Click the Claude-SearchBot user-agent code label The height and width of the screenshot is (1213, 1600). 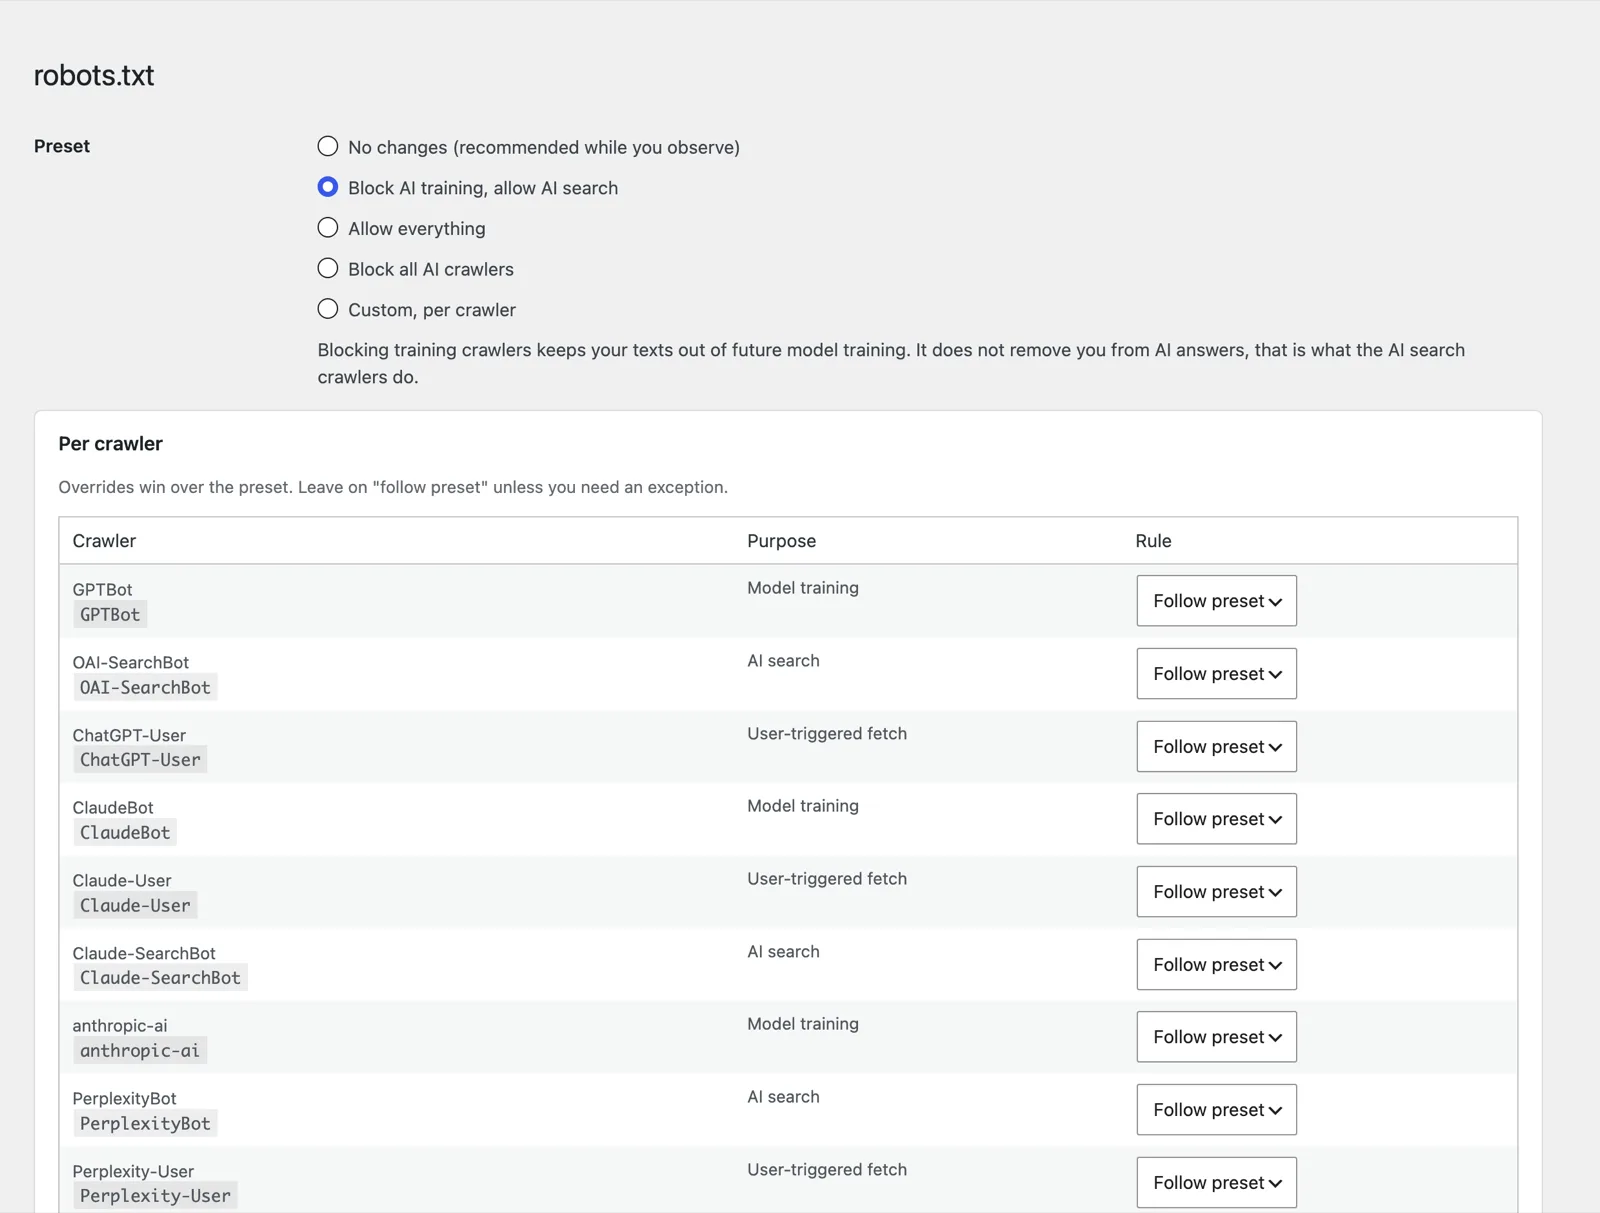pos(160,978)
